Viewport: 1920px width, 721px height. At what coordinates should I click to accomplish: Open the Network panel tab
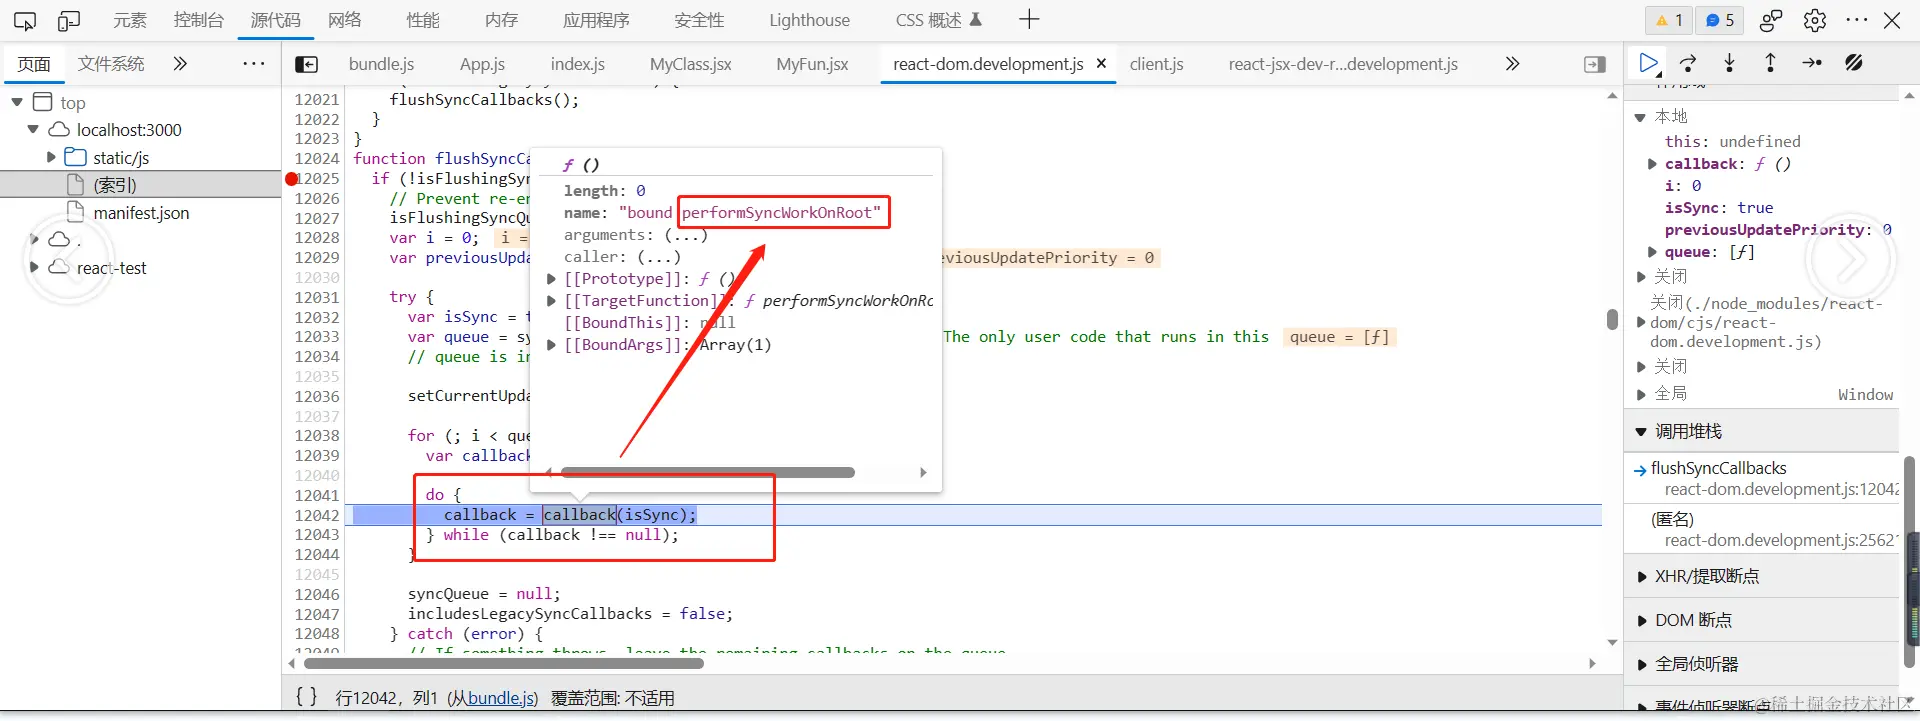345,20
